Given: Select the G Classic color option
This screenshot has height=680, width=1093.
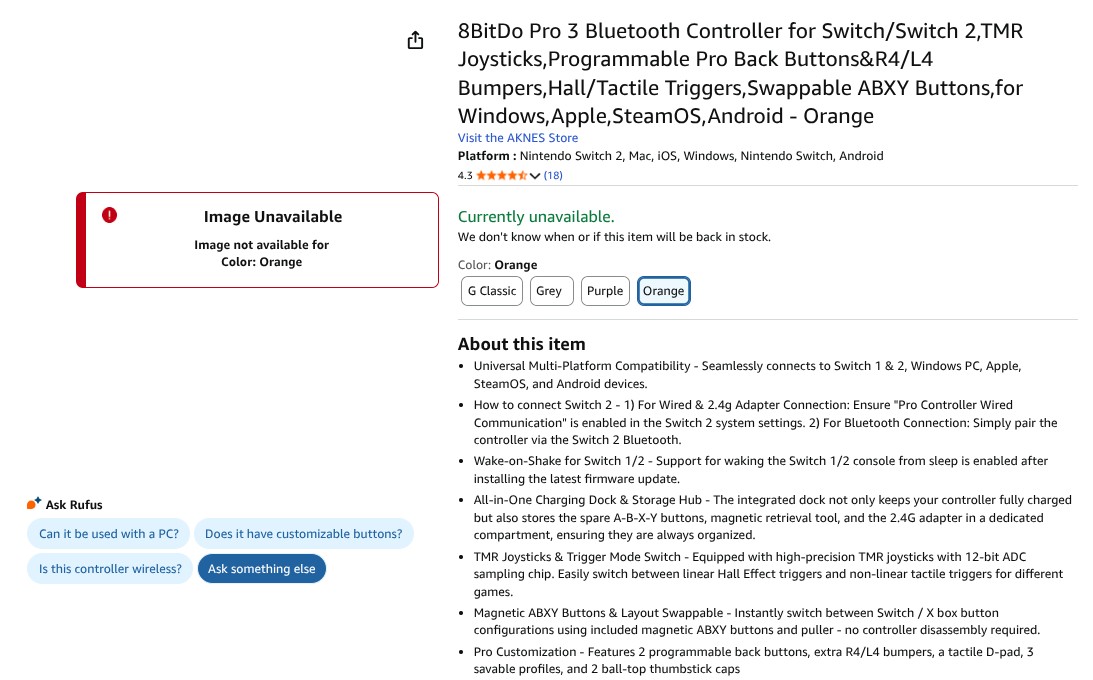Looking at the screenshot, I should click(492, 291).
